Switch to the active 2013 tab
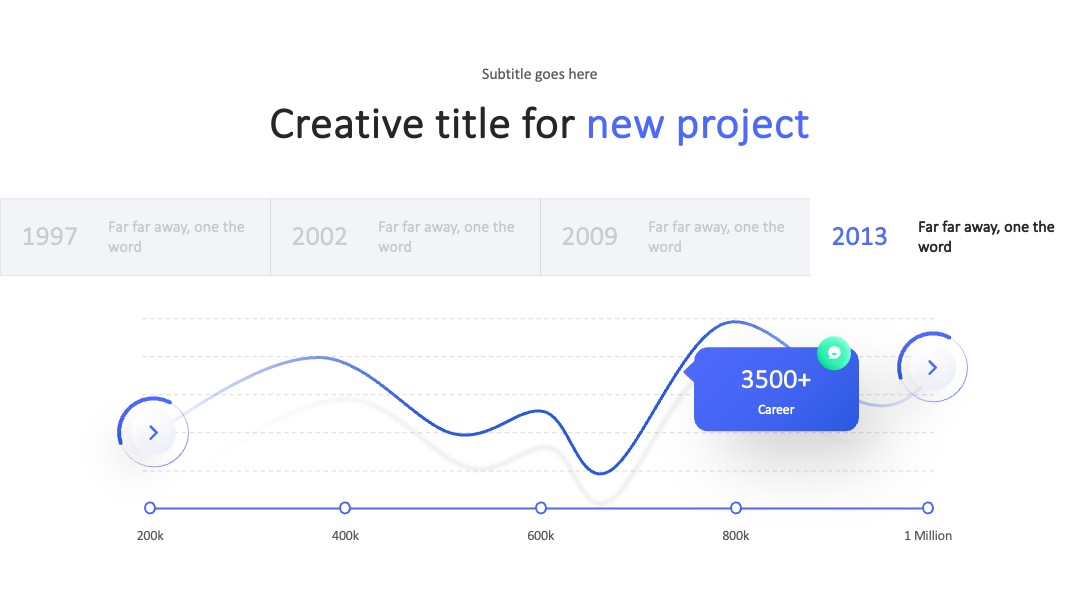Viewport: 1080px width, 608px height. (945, 237)
